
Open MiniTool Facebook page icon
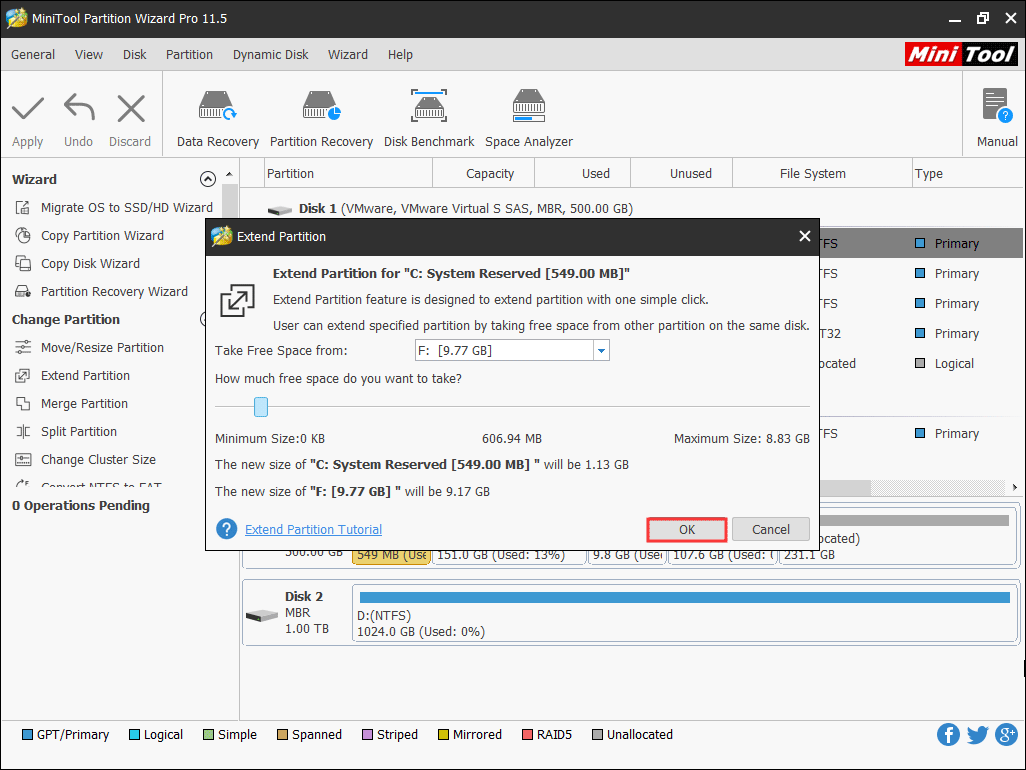[x=948, y=735]
